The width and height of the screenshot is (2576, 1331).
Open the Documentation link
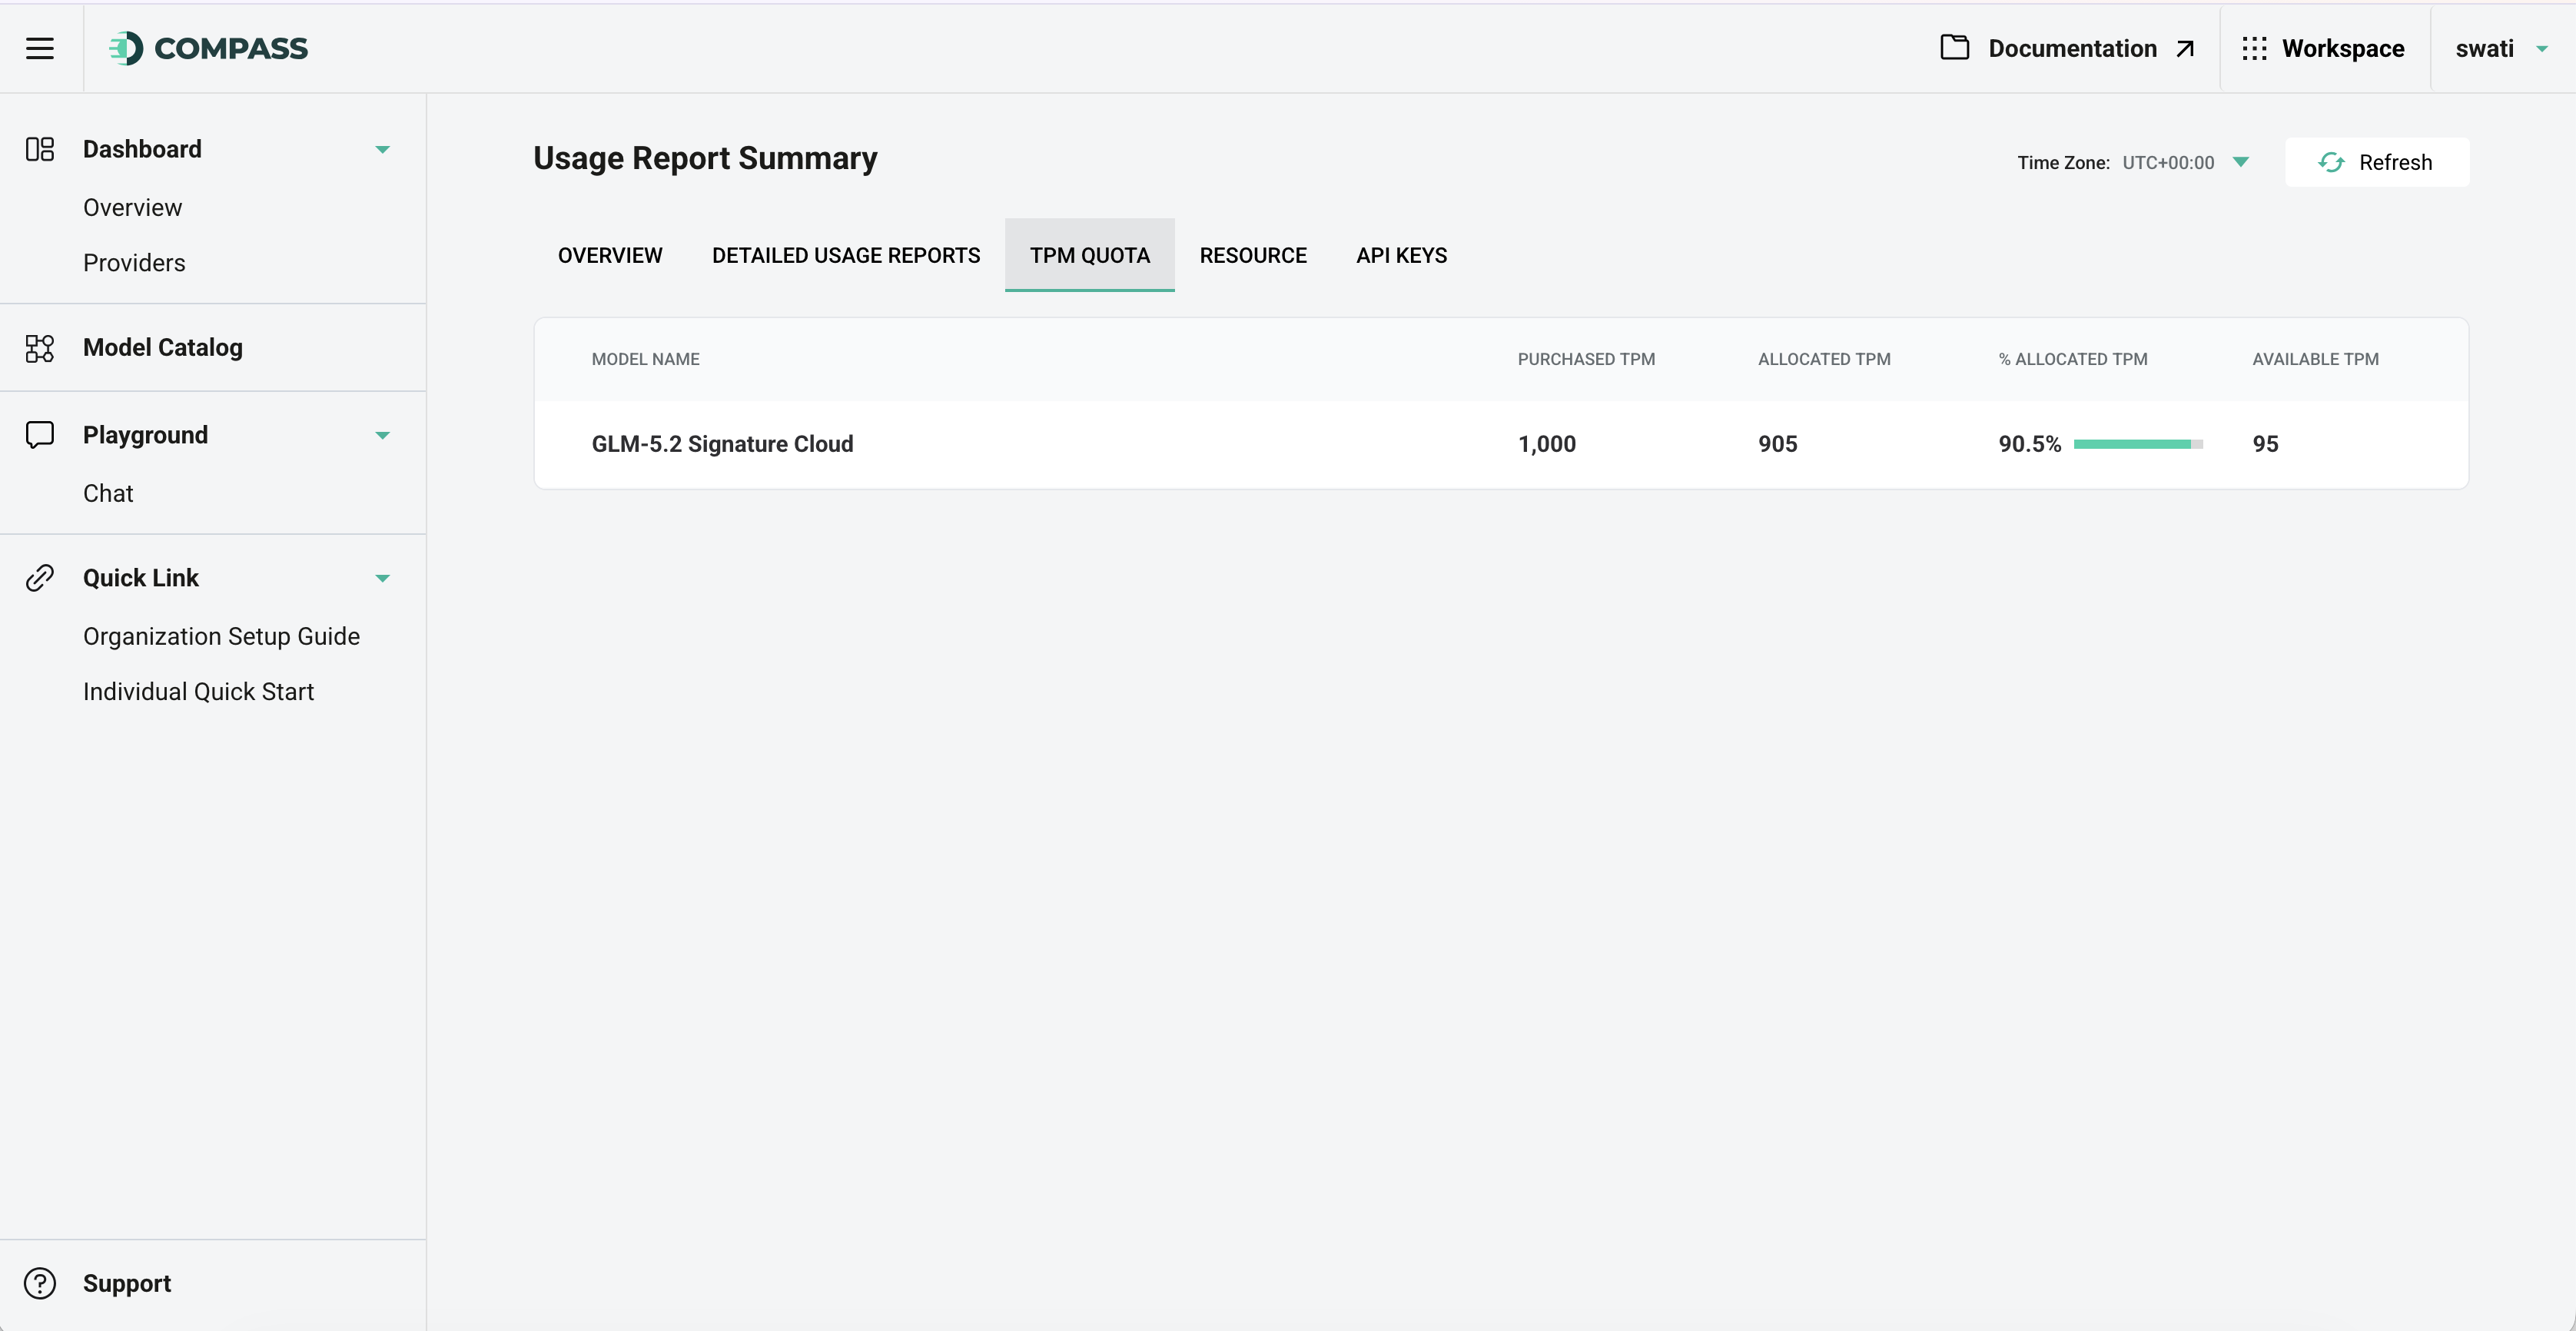[x=2067, y=48]
